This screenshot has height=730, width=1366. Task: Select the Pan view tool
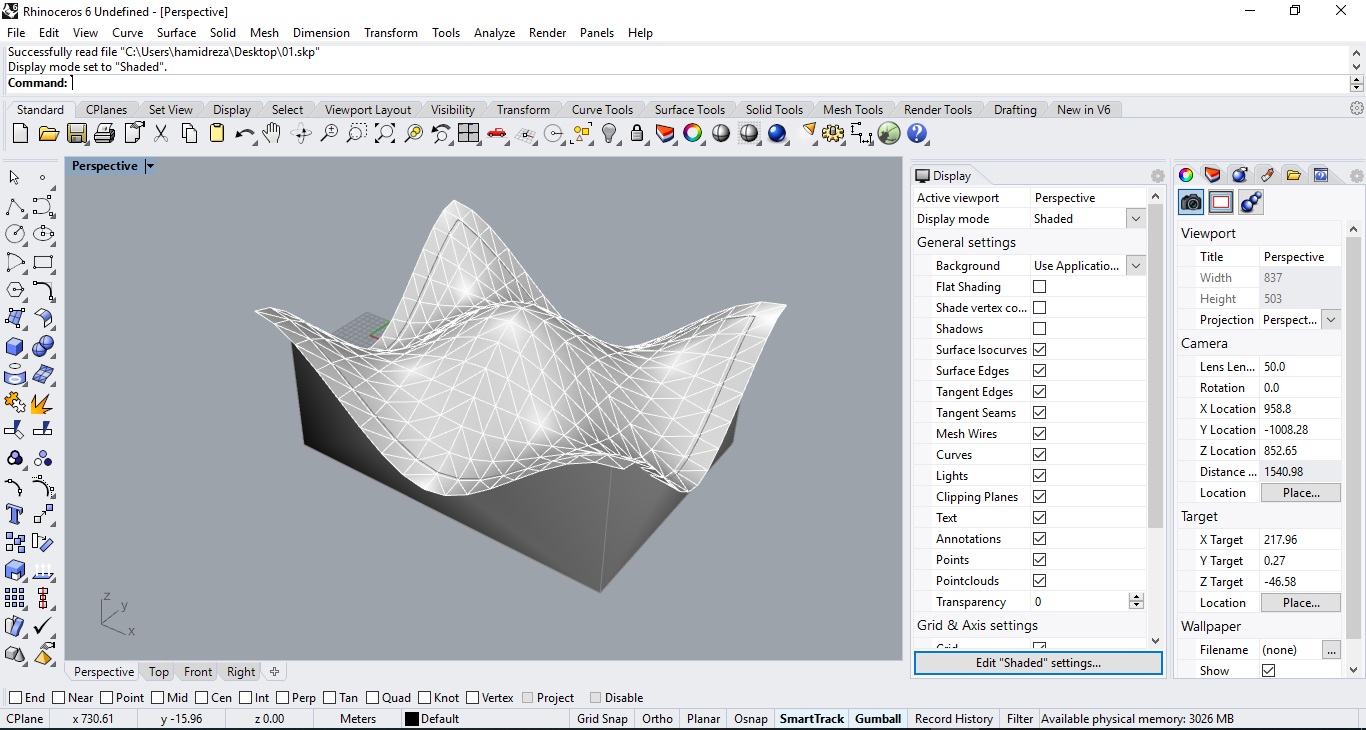(272, 134)
